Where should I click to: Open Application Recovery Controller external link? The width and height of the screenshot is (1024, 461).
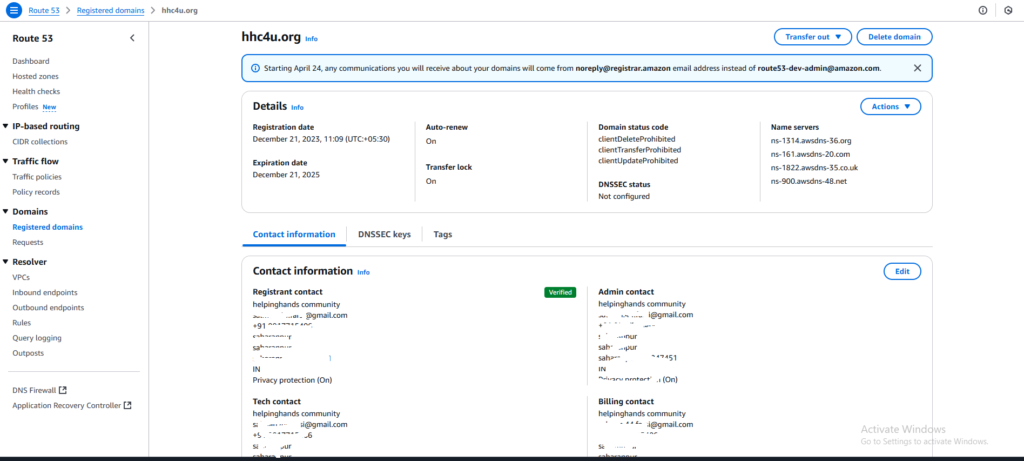(72, 405)
